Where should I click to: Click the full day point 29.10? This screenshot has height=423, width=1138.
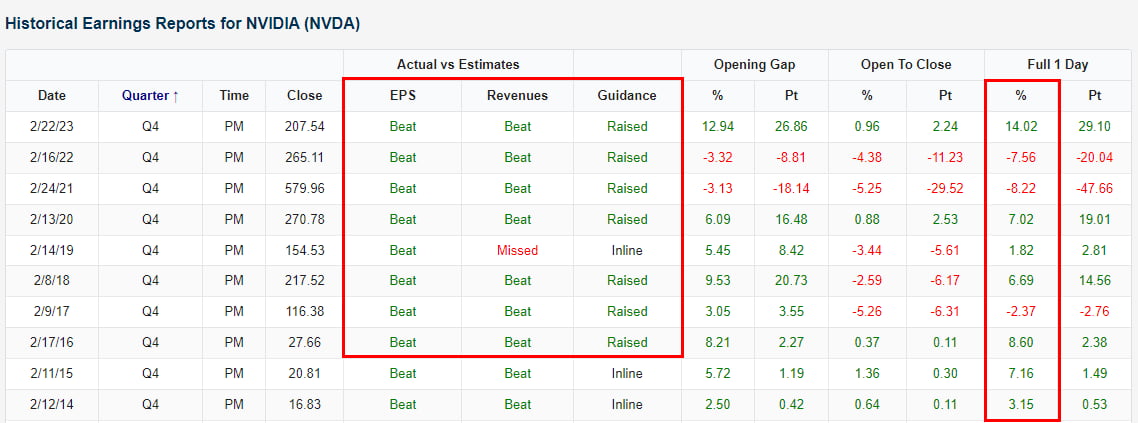[1094, 126]
